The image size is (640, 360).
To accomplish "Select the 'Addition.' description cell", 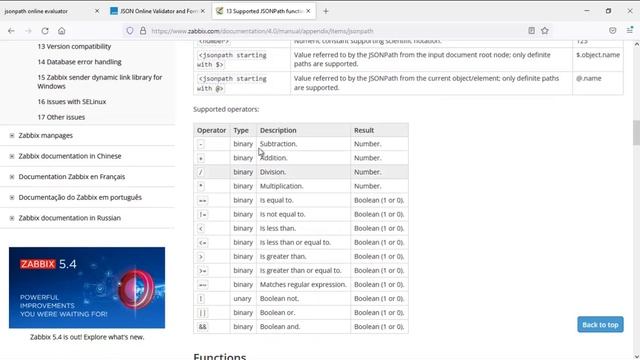I will (x=303, y=158).
